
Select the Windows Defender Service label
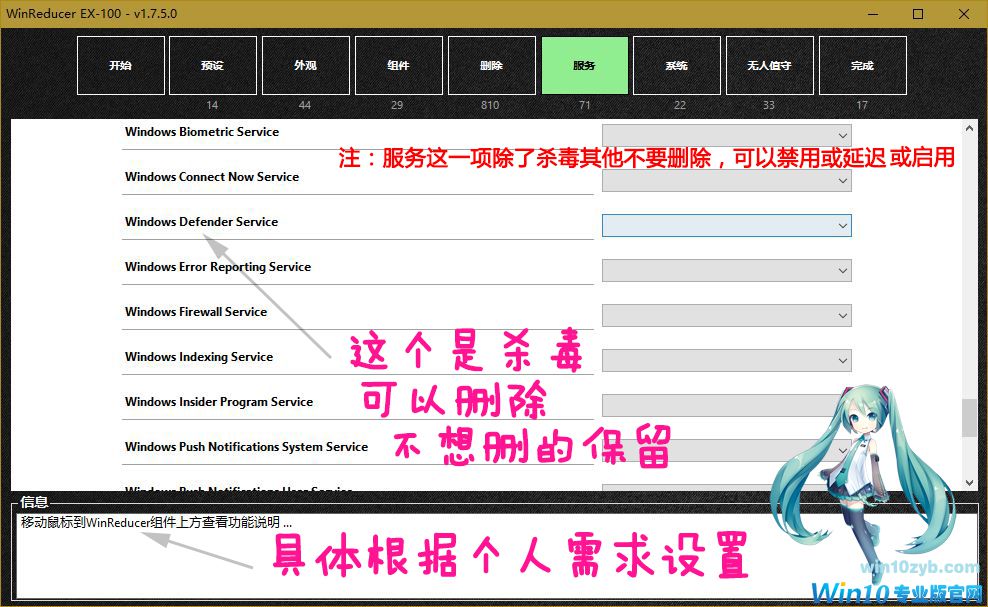201,222
